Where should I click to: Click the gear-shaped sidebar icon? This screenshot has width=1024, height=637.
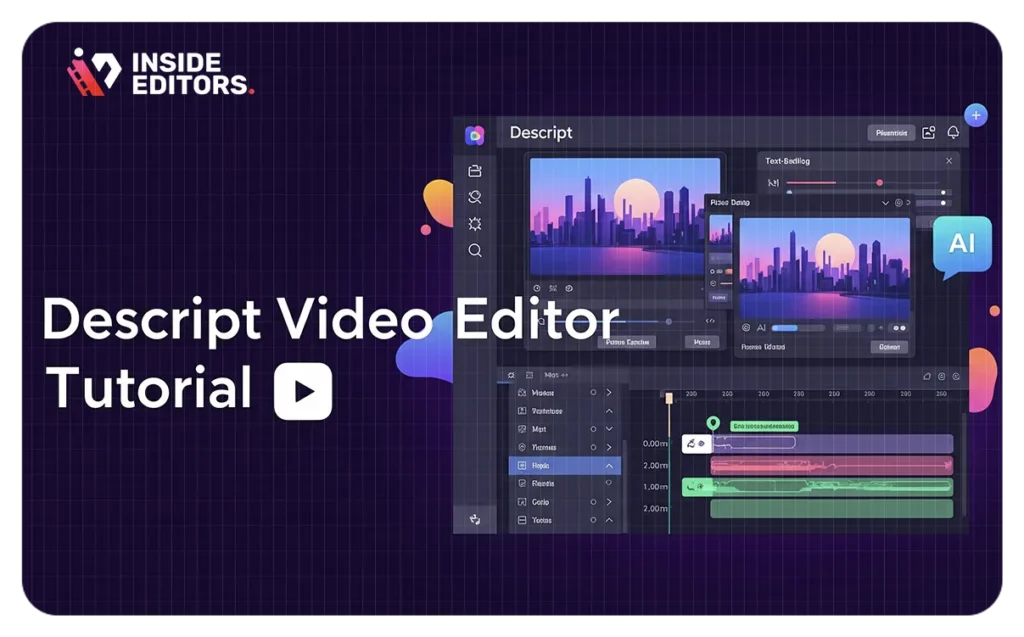point(475,224)
